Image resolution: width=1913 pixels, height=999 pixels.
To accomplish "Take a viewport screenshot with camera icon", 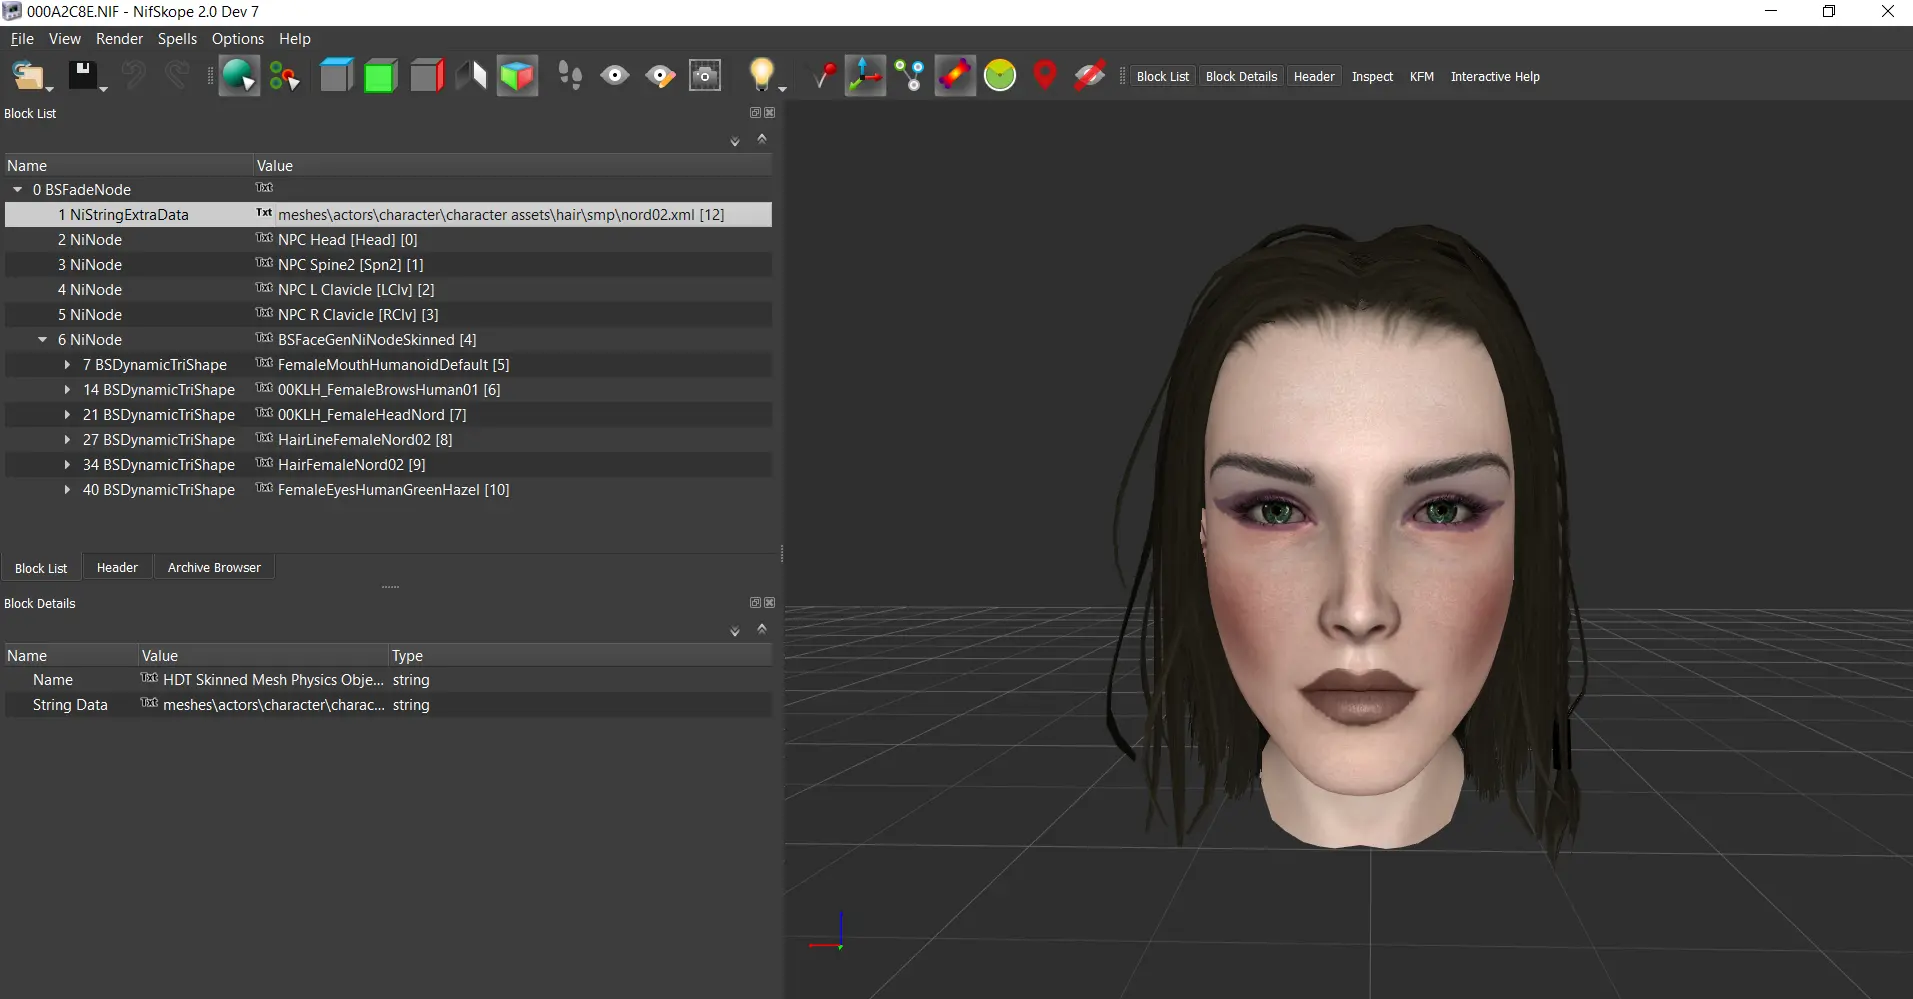I will (x=705, y=76).
